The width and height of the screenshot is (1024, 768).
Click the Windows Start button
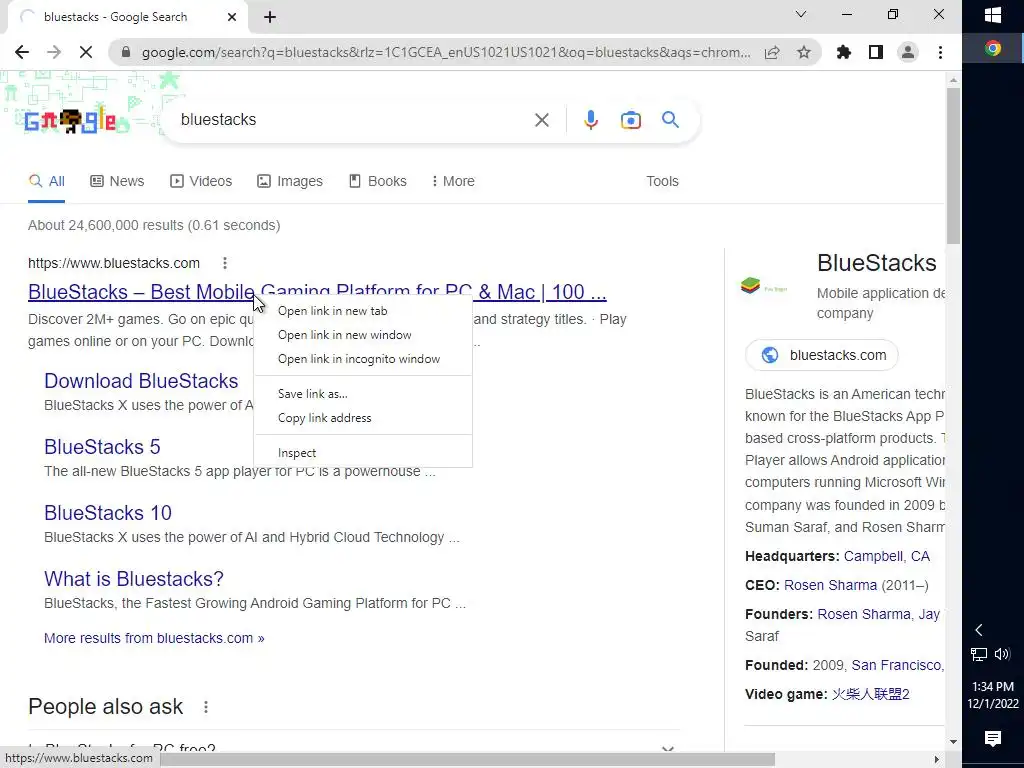tap(993, 16)
